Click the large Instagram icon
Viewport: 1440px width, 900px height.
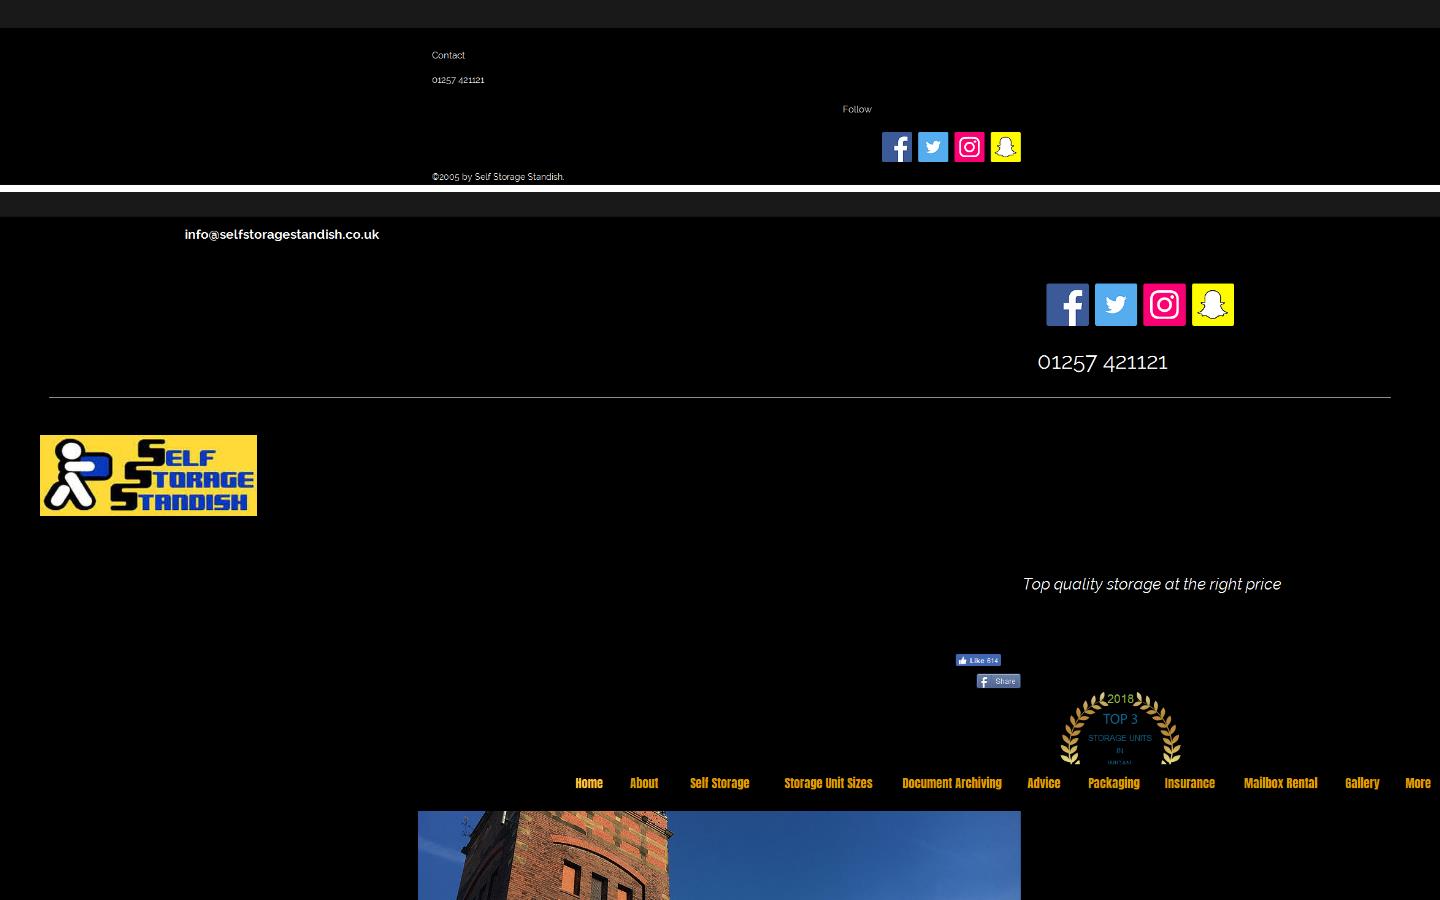click(1164, 305)
